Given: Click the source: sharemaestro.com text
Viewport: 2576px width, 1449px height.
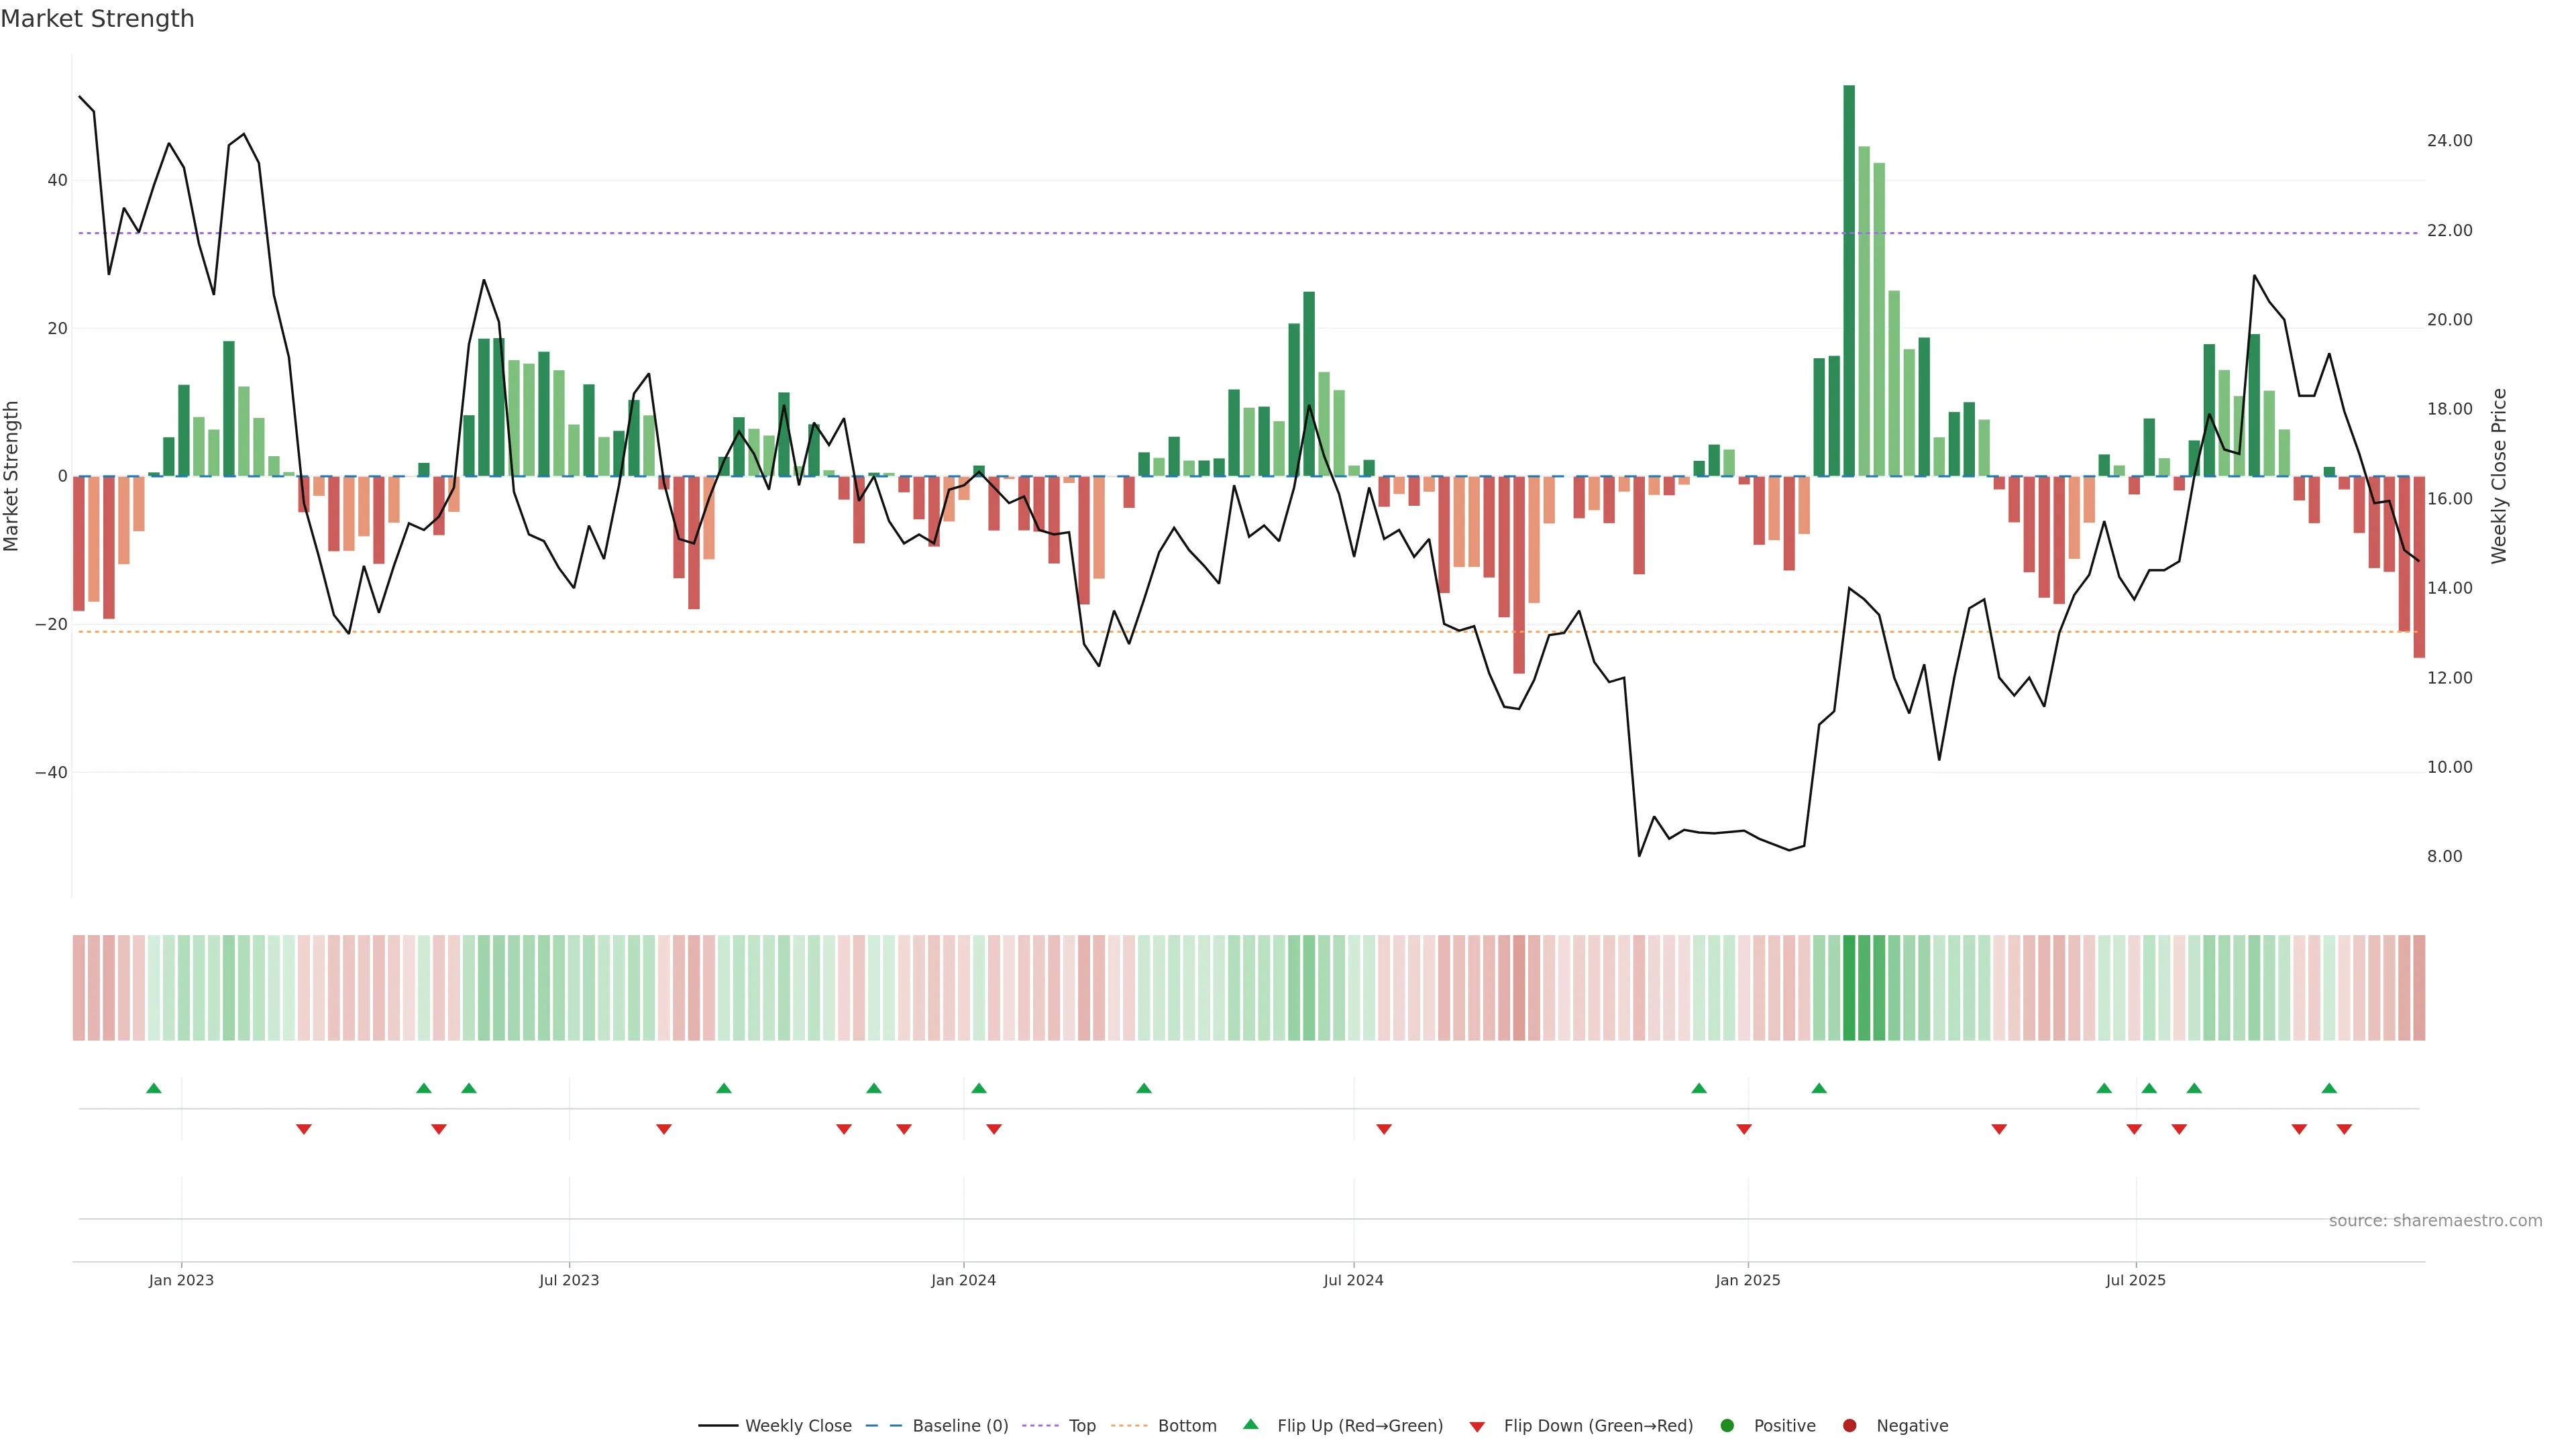Looking at the screenshot, I should [x=2435, y=1220].
